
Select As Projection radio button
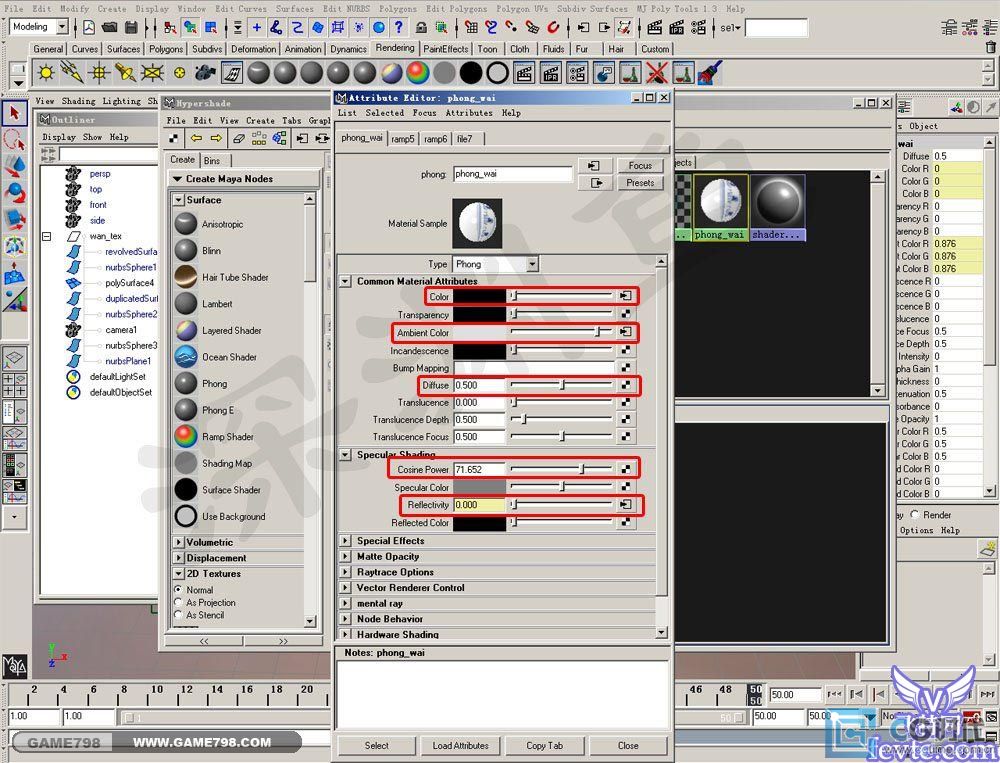click(179, 602)
